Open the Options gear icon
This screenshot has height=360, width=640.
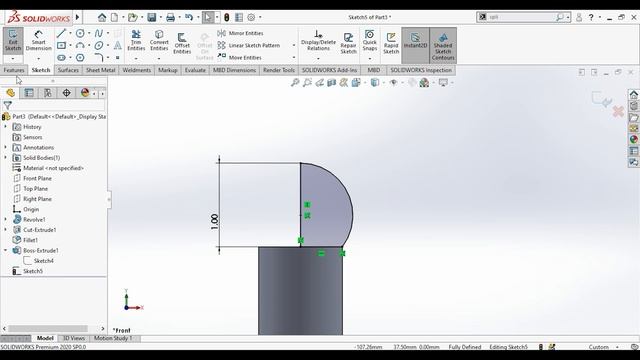tap(251, 17)
